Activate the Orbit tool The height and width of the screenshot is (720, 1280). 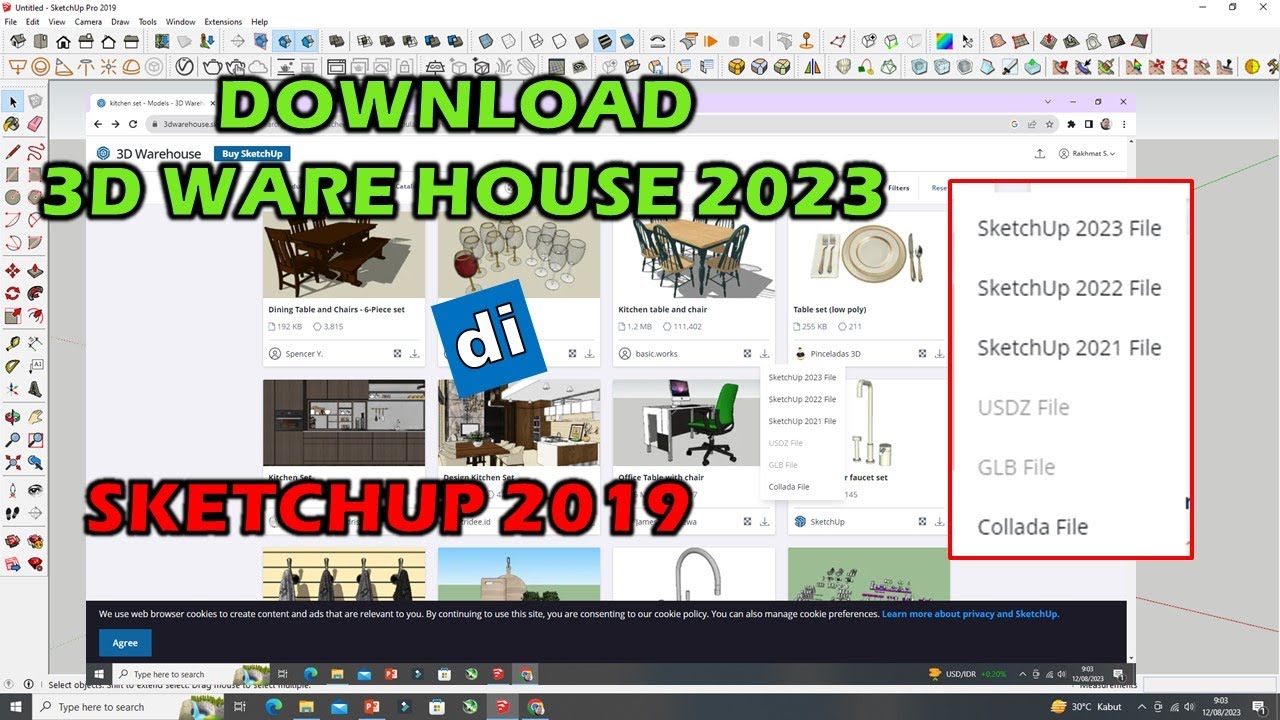13,417
